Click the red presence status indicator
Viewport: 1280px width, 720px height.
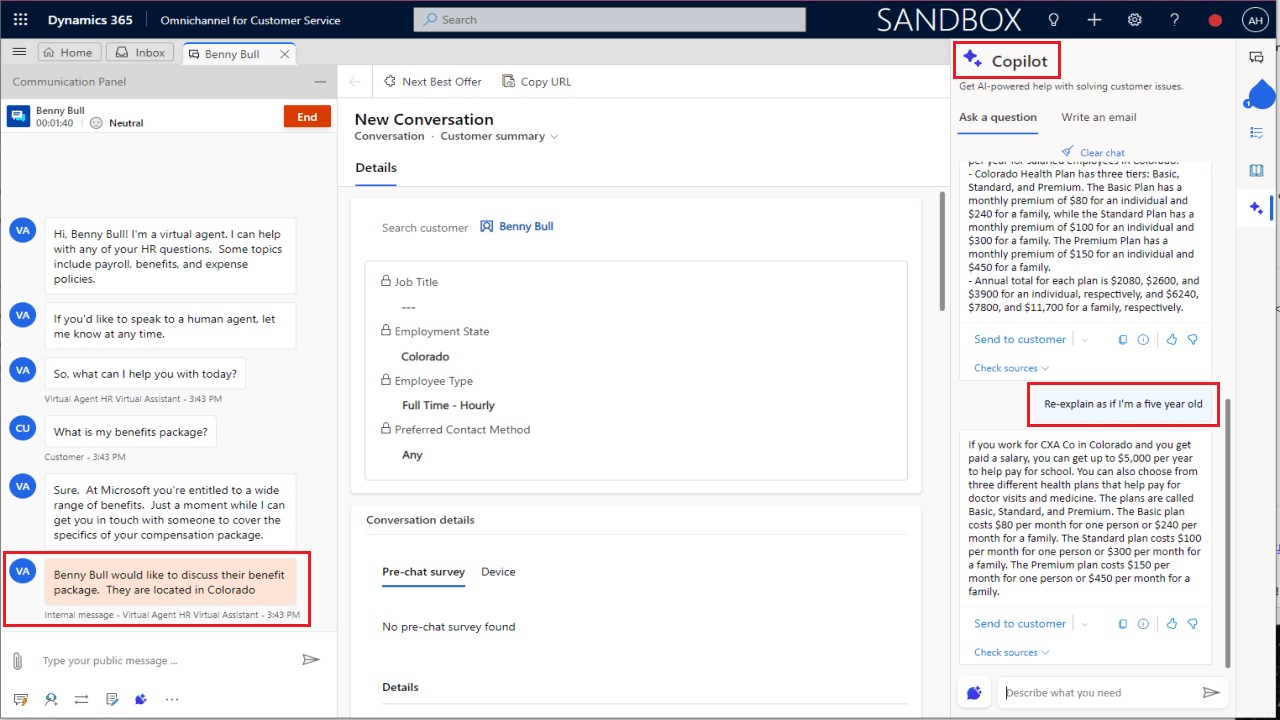pyautogui.click(x=1215, y=20)
